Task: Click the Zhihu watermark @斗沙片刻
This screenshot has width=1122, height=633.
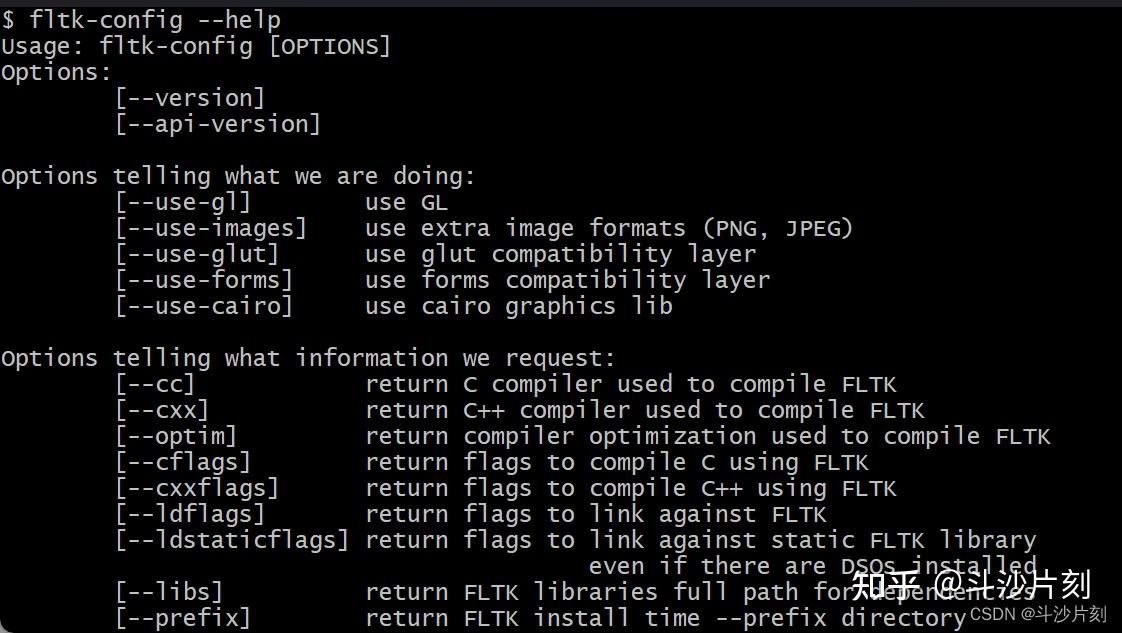Action: pos(971,584)
